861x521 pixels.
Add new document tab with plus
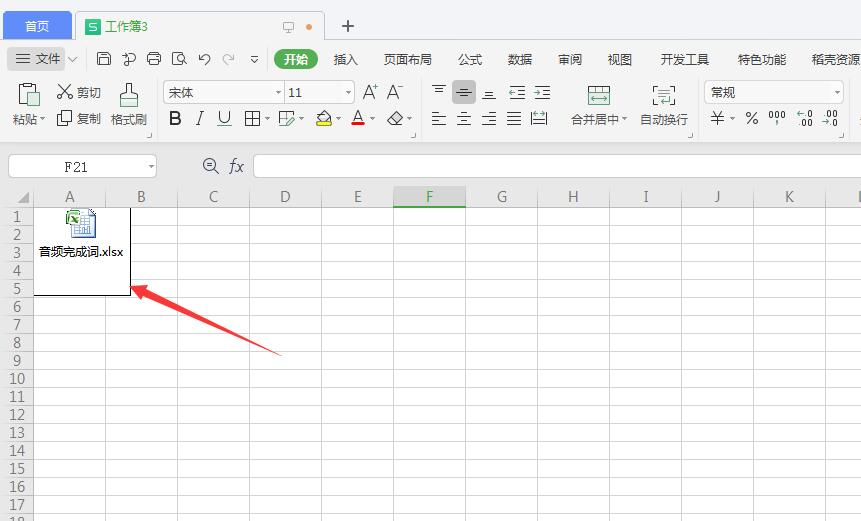[x=348, y=26]
